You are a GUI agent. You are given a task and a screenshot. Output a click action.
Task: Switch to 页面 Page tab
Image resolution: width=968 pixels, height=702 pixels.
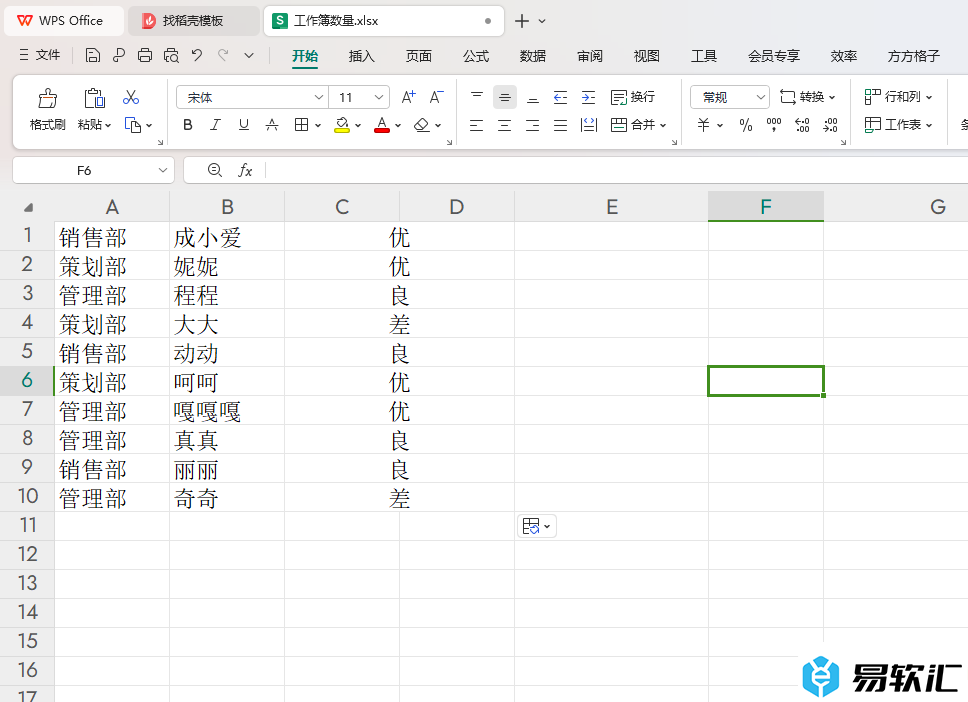coord(419,56)
